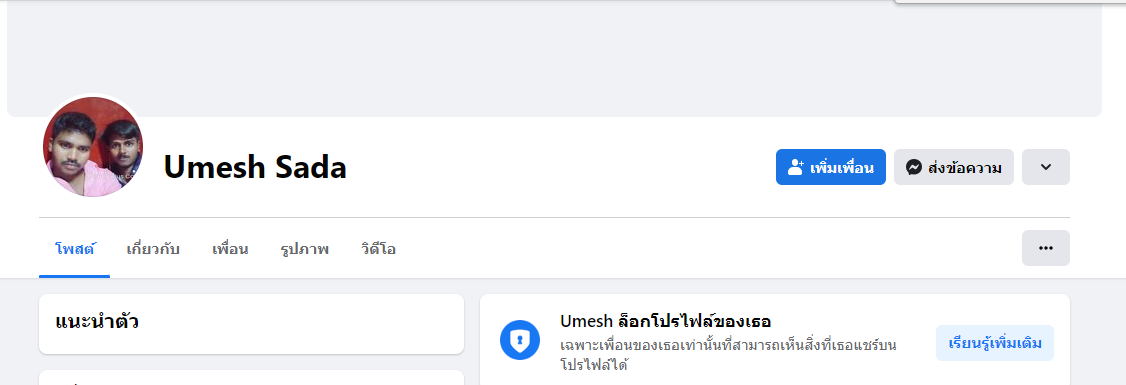The height and width of the screenshot is (385, 1126).
Task: Click the add-friend person-plus icon
Action: click(x=795, y=167)
